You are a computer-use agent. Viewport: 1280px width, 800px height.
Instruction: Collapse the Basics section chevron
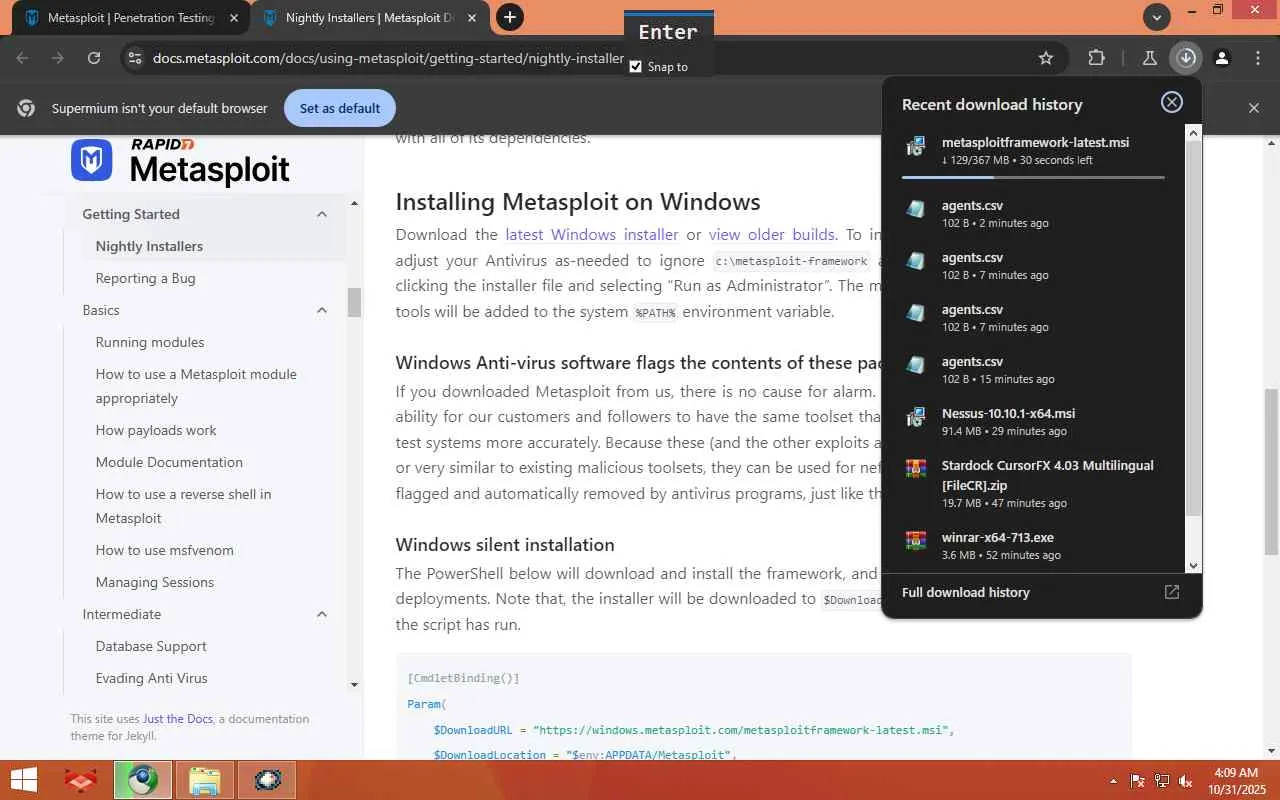click(322, 310)
